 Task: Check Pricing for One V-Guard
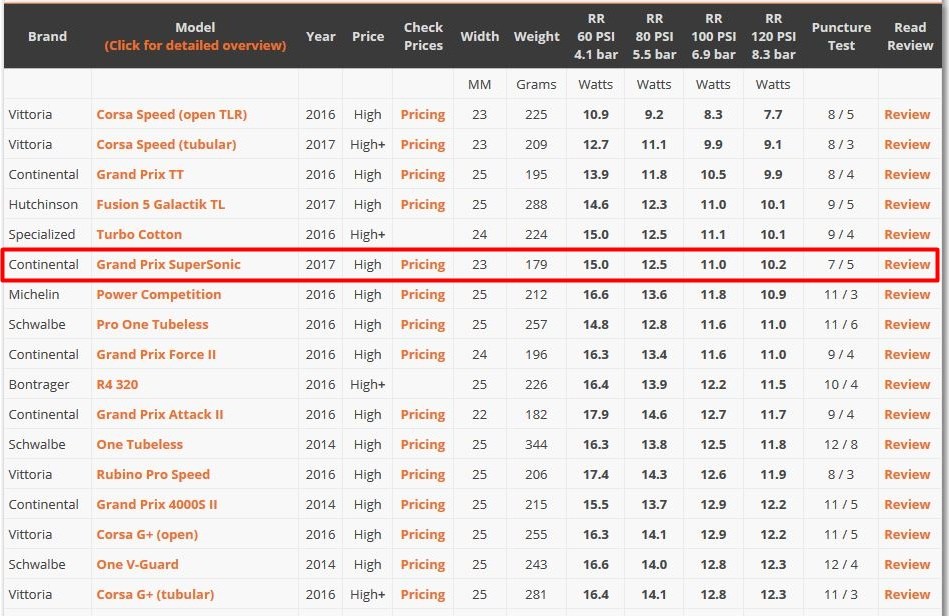click(422, 565)
